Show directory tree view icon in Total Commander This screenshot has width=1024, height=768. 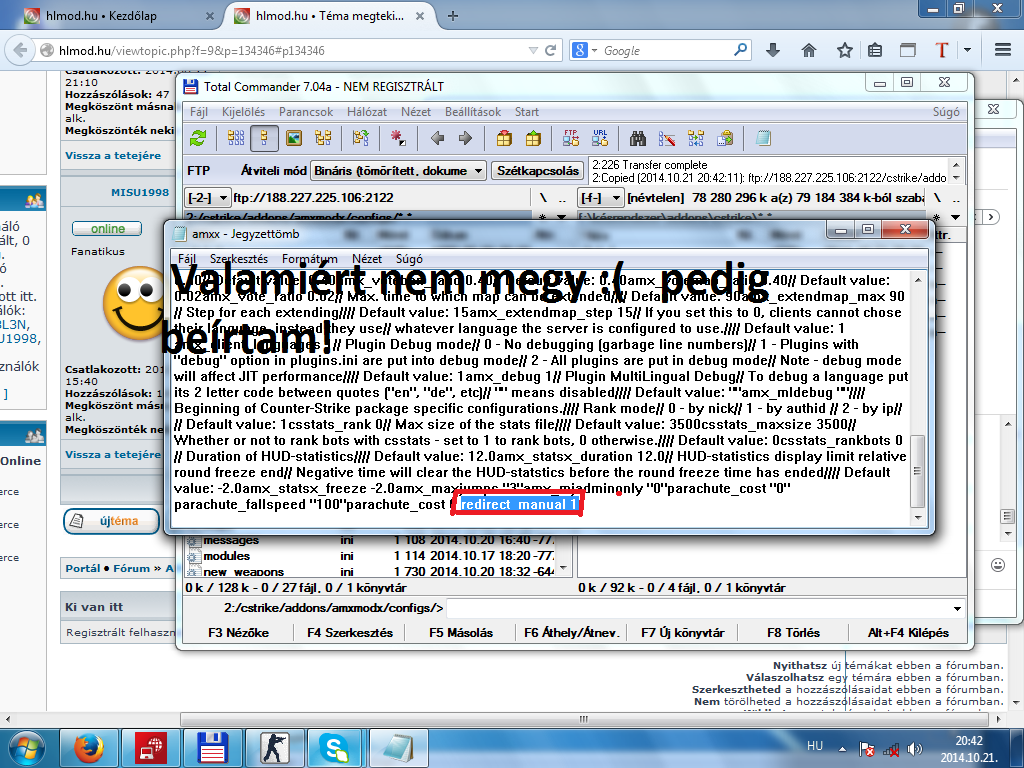323,138
